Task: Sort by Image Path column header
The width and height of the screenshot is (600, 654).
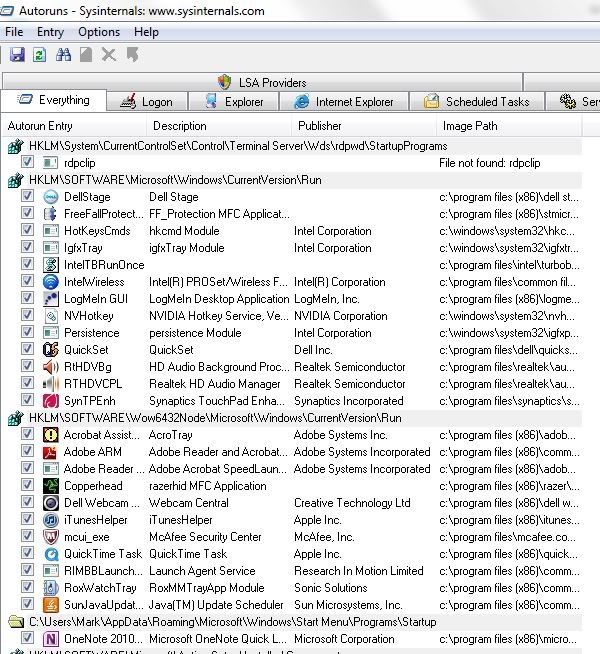Action: 509,126
